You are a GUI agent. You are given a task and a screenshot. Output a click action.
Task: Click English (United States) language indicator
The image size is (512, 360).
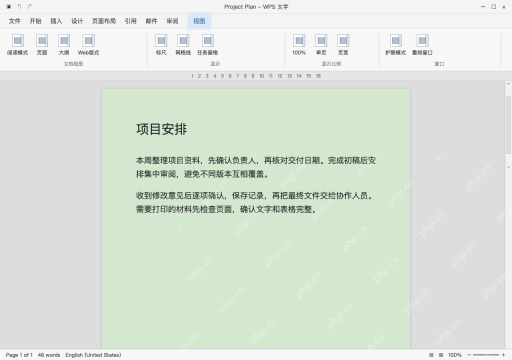point(93,355)
